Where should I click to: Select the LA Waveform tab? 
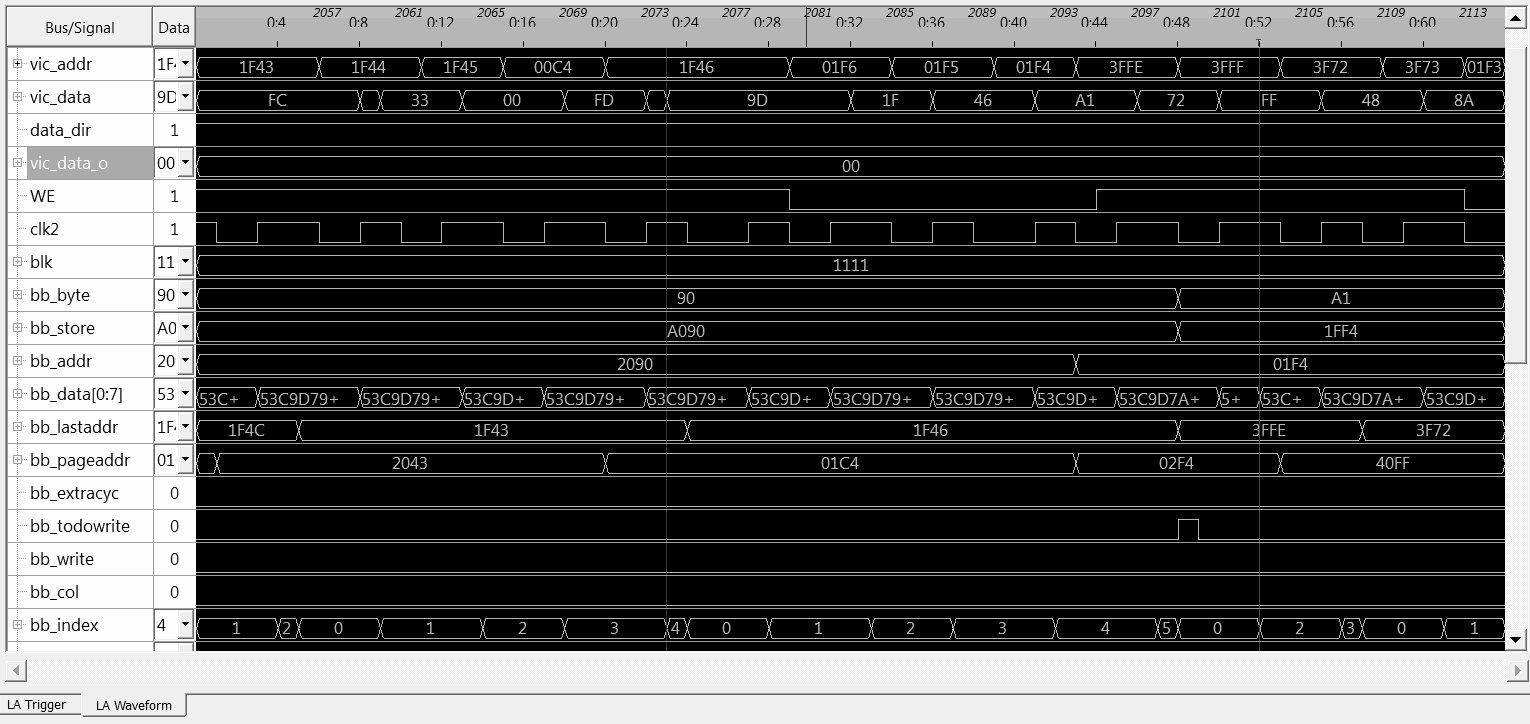point(133,705)
